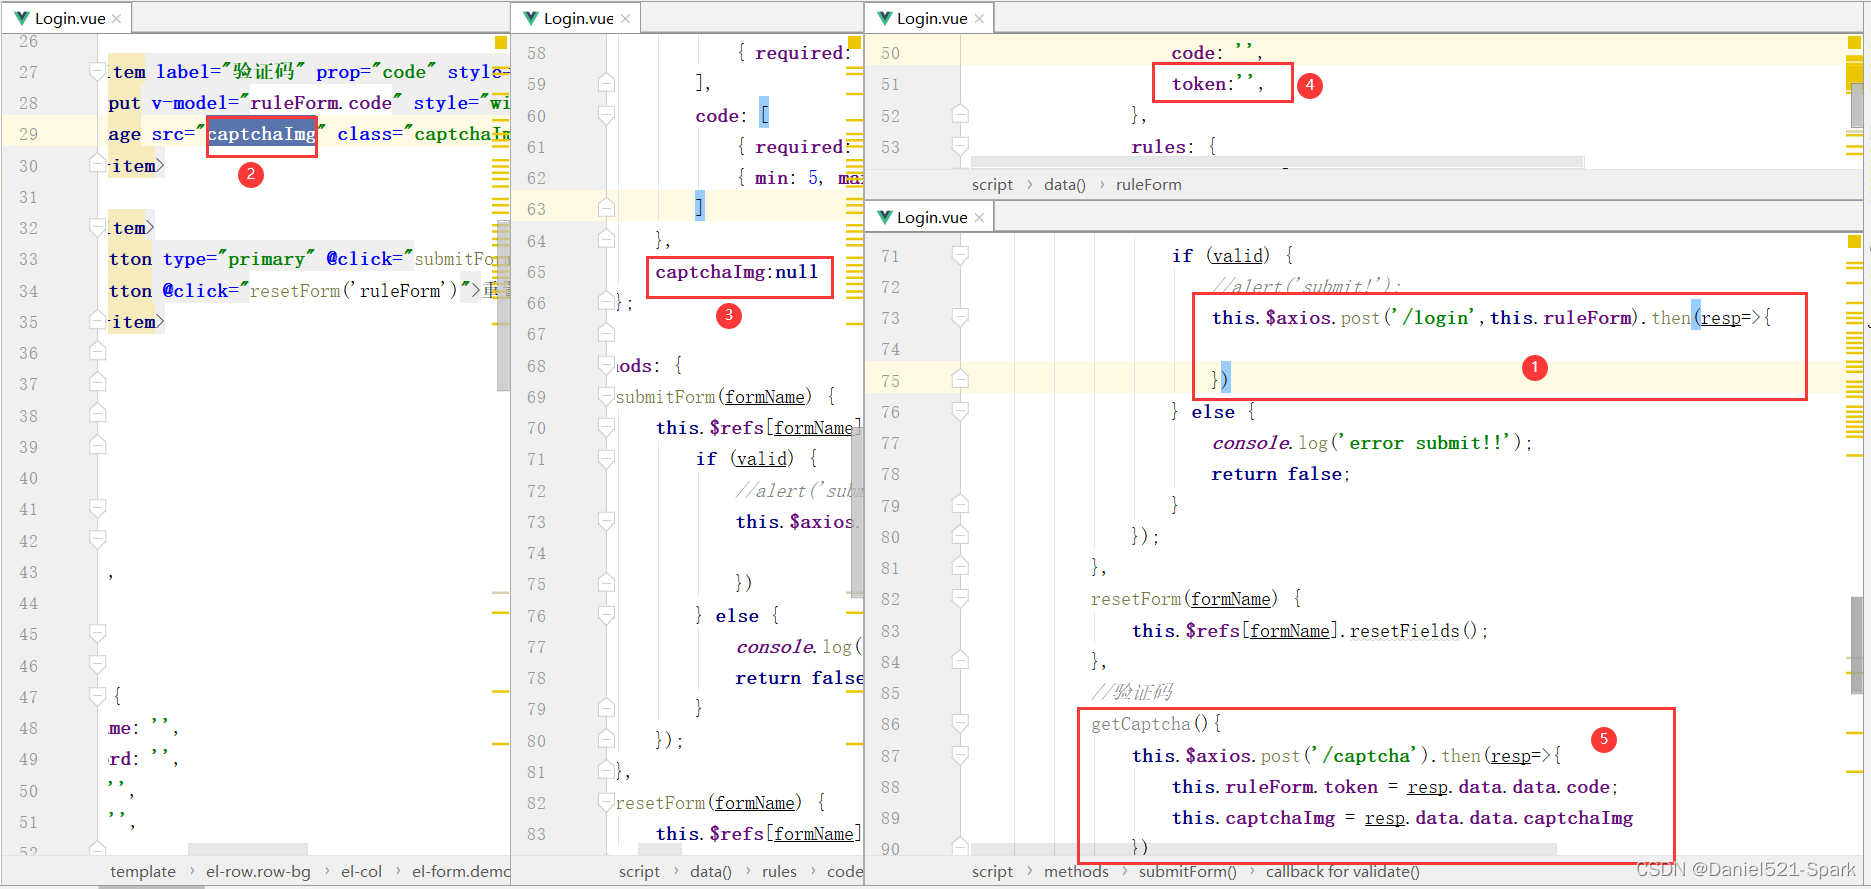Click the Vue file icon on the template pane's tab

pyautogui.click(x=22, y=19)
